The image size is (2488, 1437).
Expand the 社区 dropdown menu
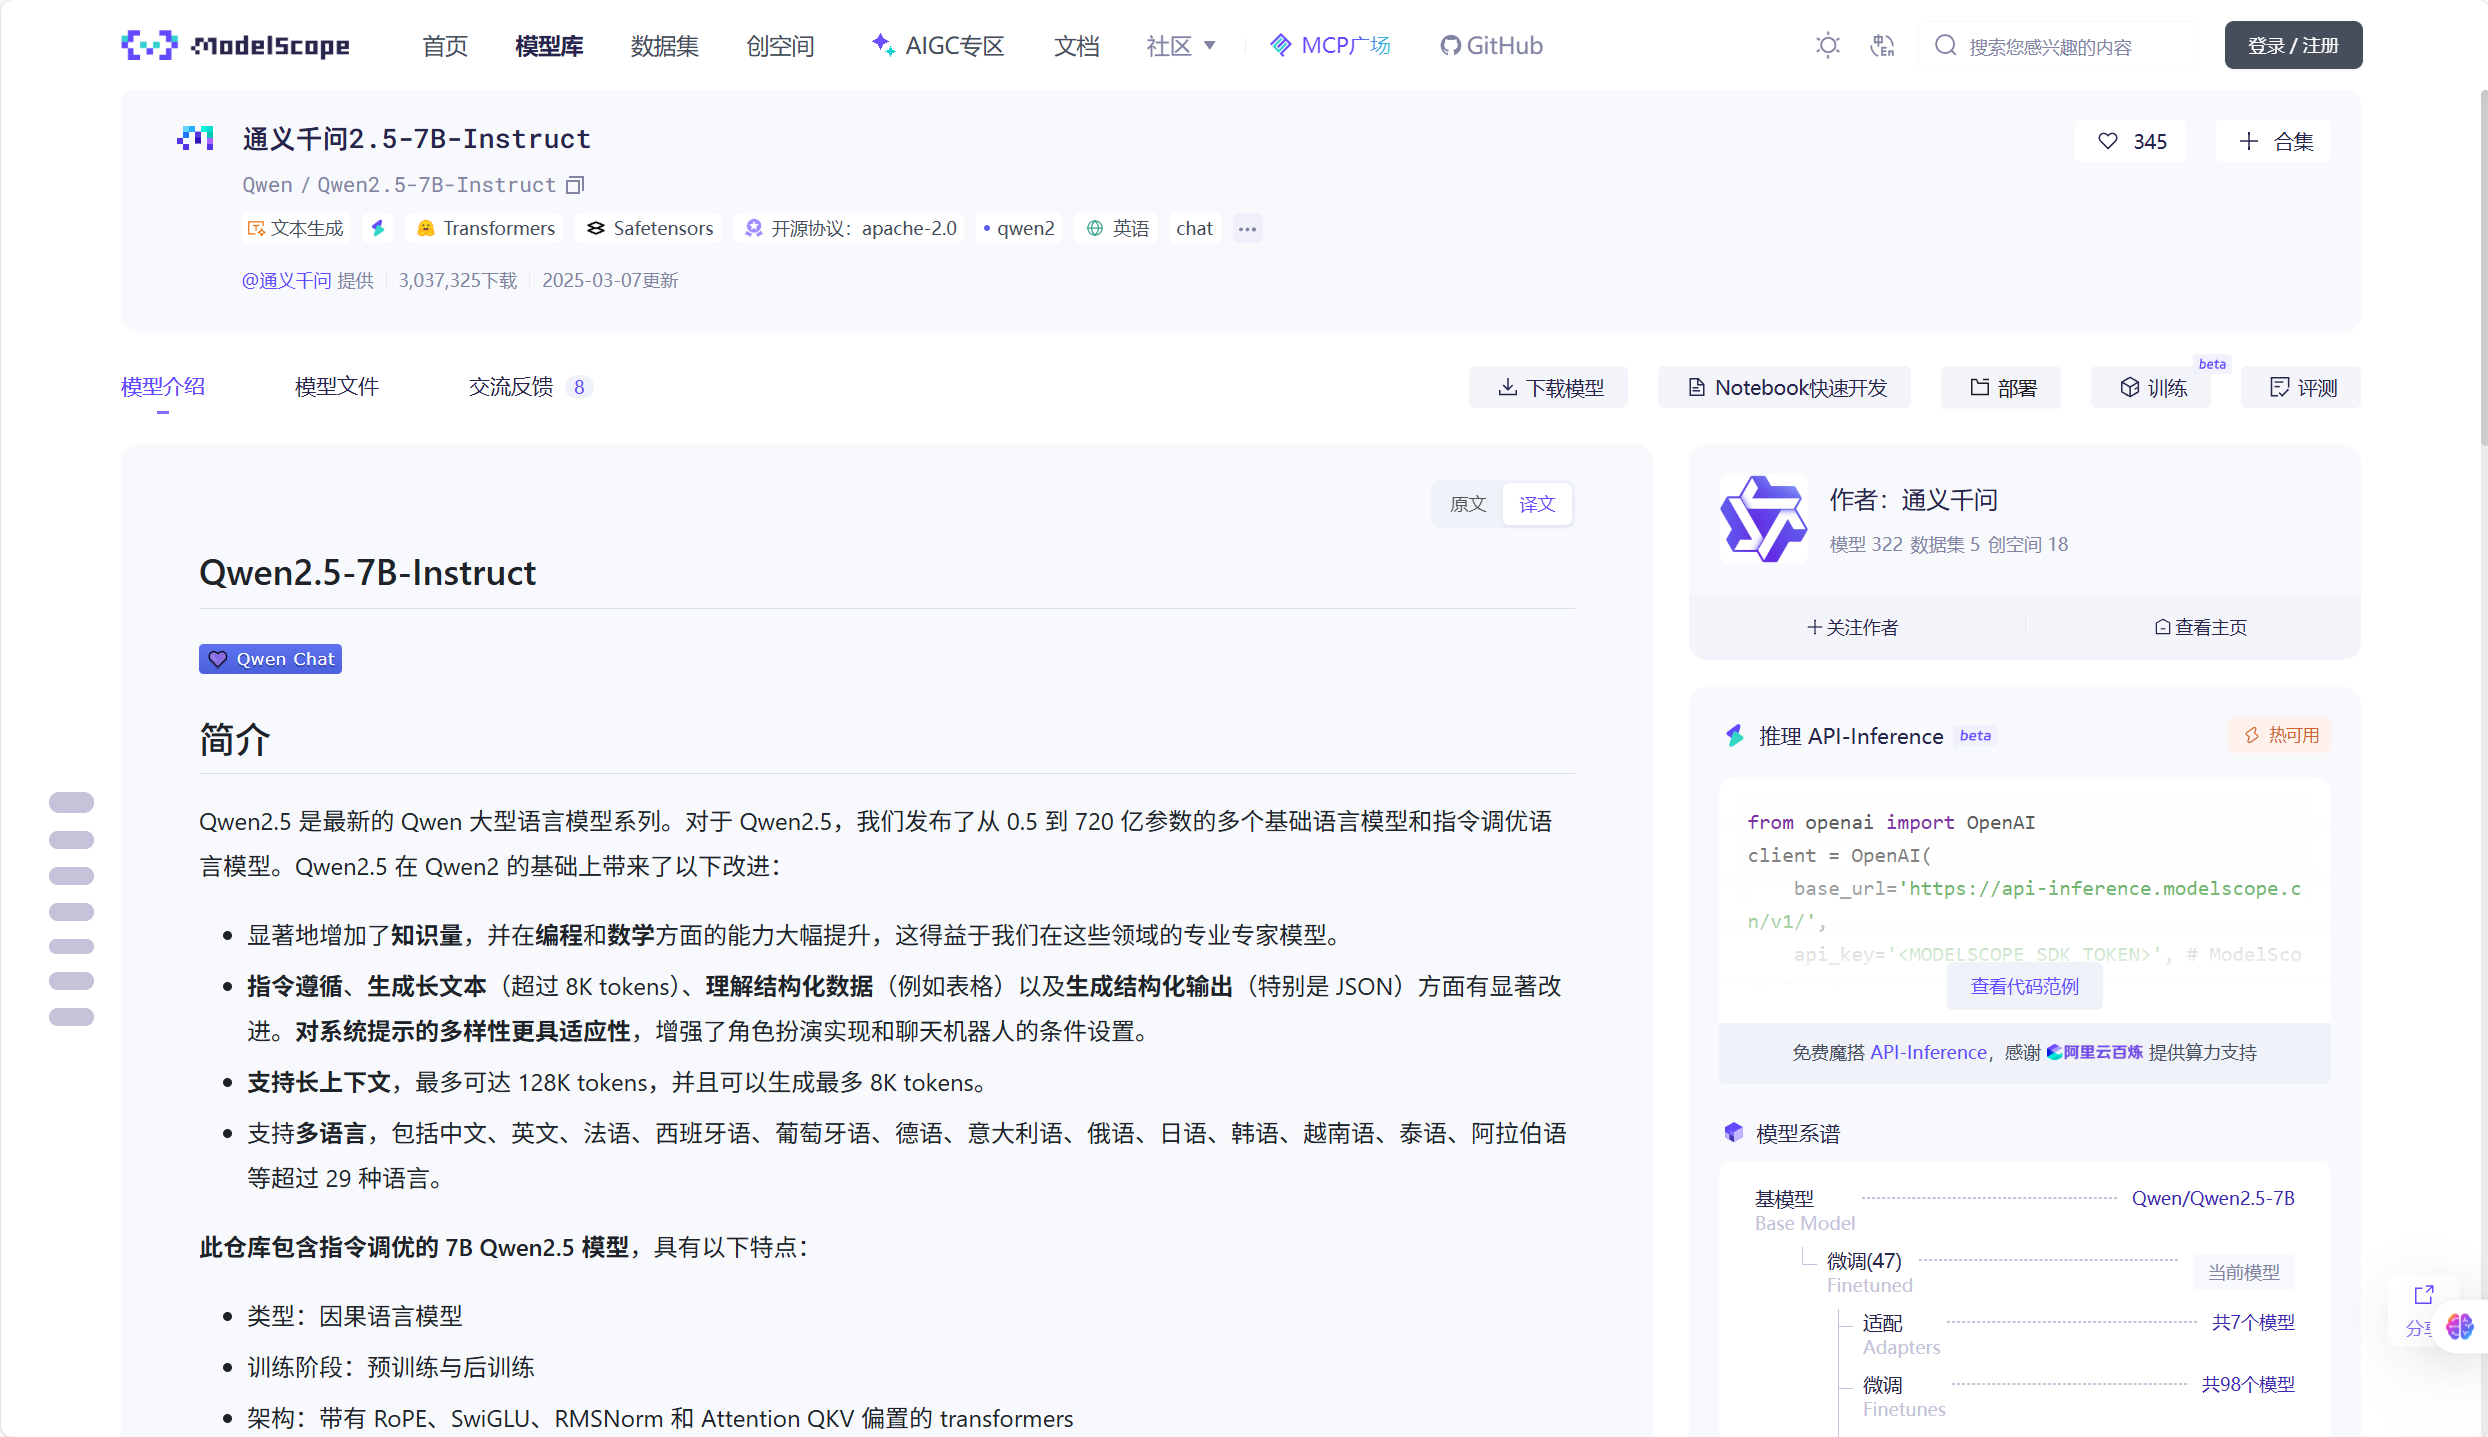[x=1181, y=46]
